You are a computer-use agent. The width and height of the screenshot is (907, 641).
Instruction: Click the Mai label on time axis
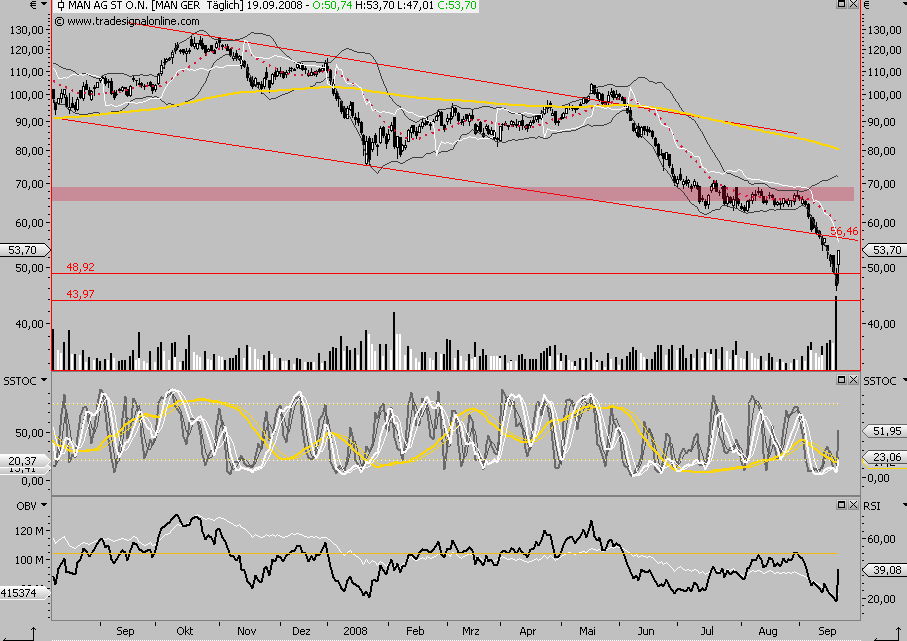click(587, 631)
